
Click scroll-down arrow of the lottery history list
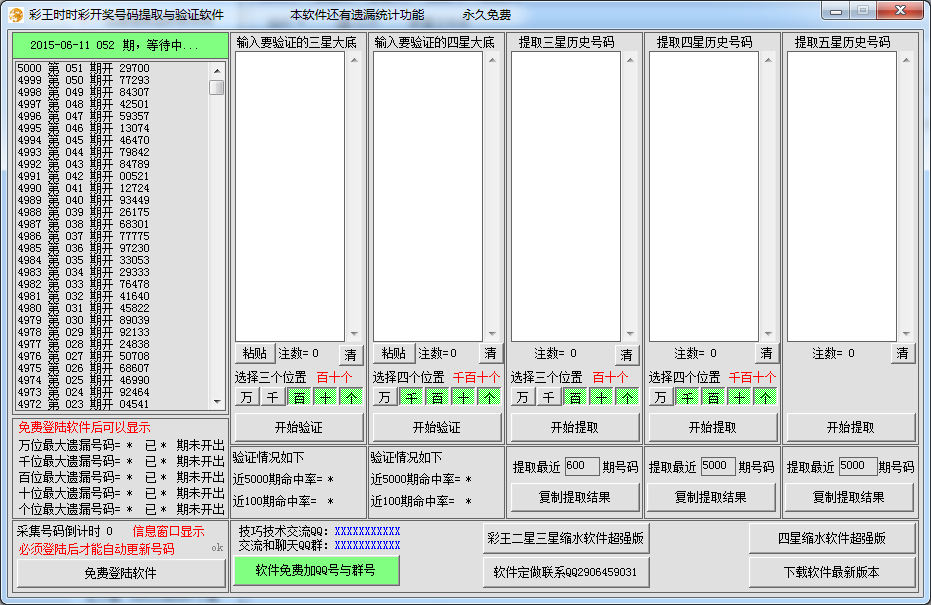(x=217, y=402)
